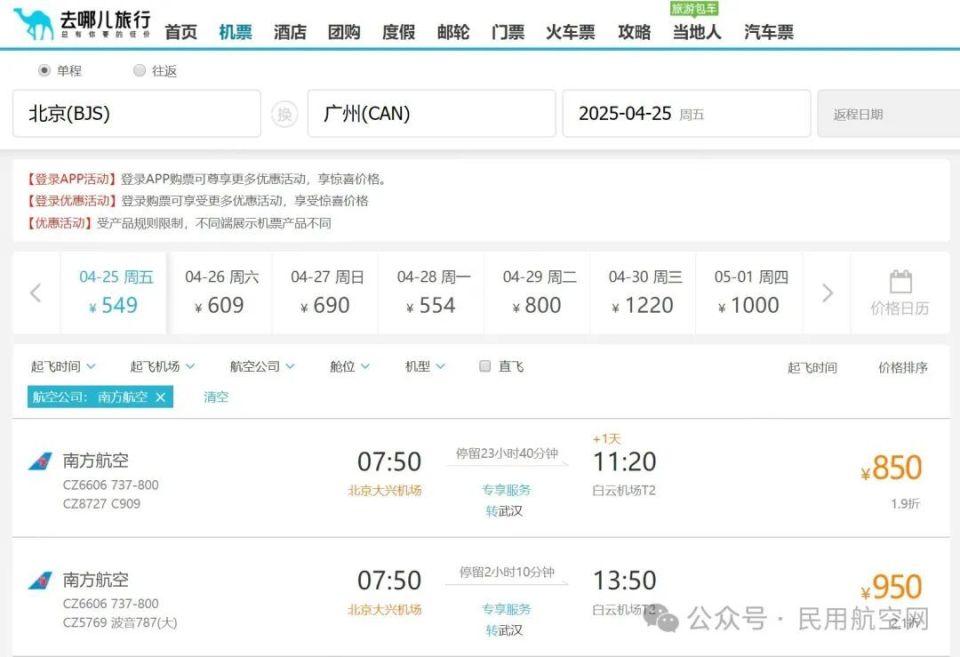Click the 1.9折 discount label
960x657 pixels.
pyautogui.click(x=906, y=504)
